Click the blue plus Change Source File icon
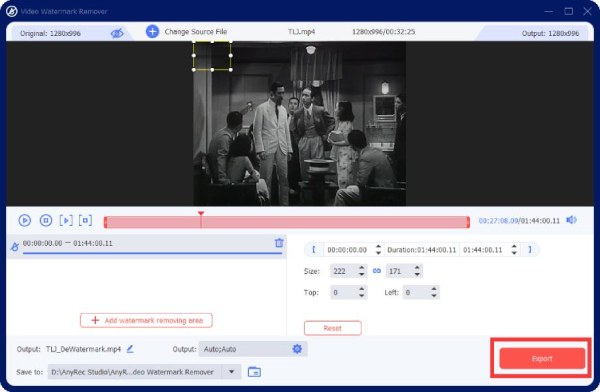This screenshot has width=600, height=392. point(152,31)
